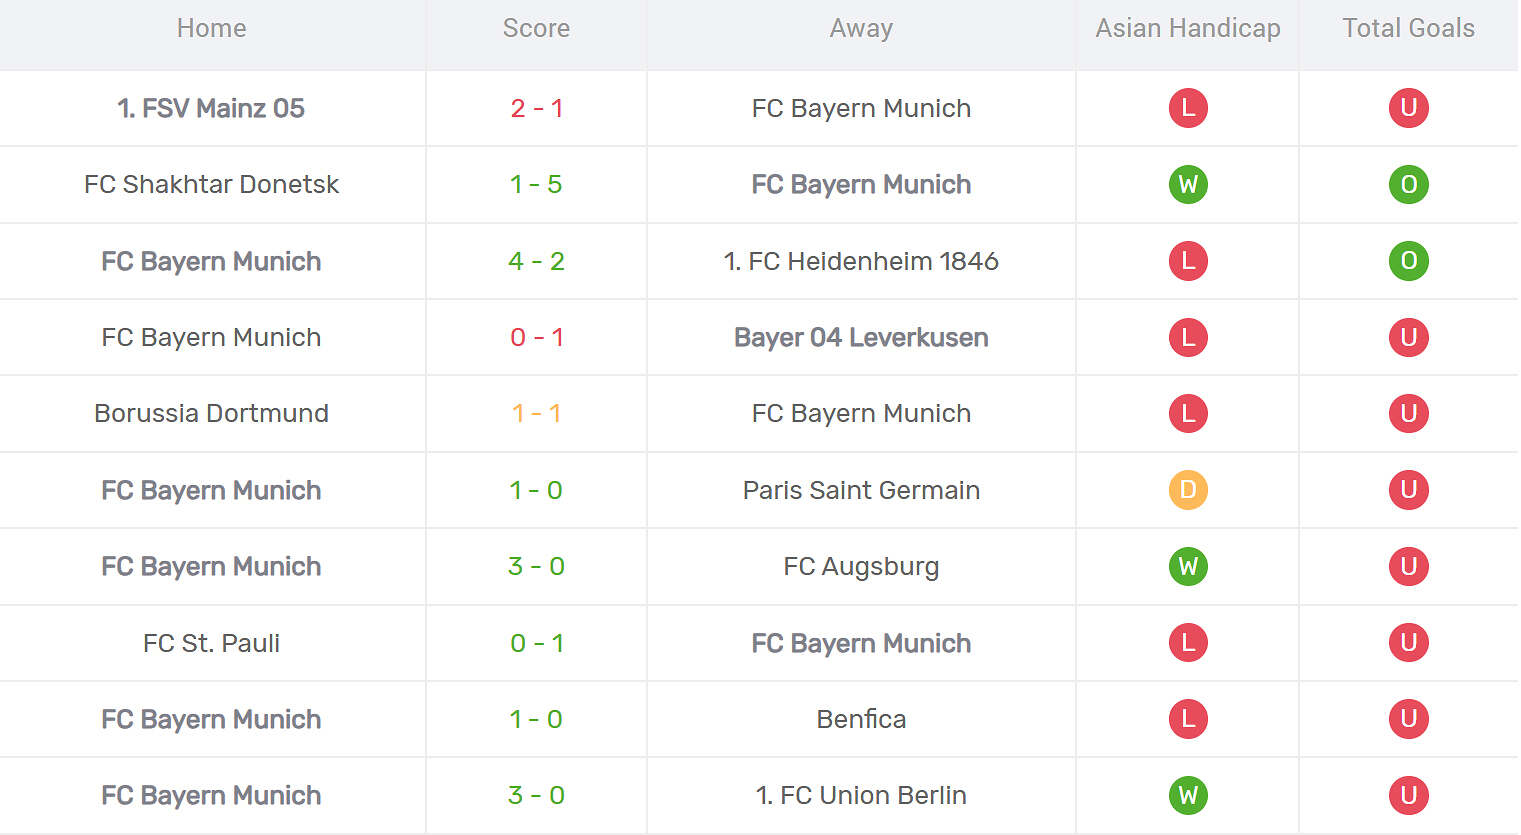Click the red L badge in the Mainz row
Viewport: 1521px width, 835px height.
1188,108
